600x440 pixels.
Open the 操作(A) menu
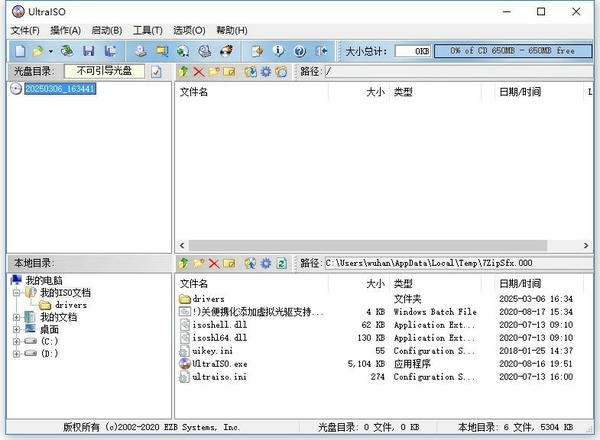[65, 31]
